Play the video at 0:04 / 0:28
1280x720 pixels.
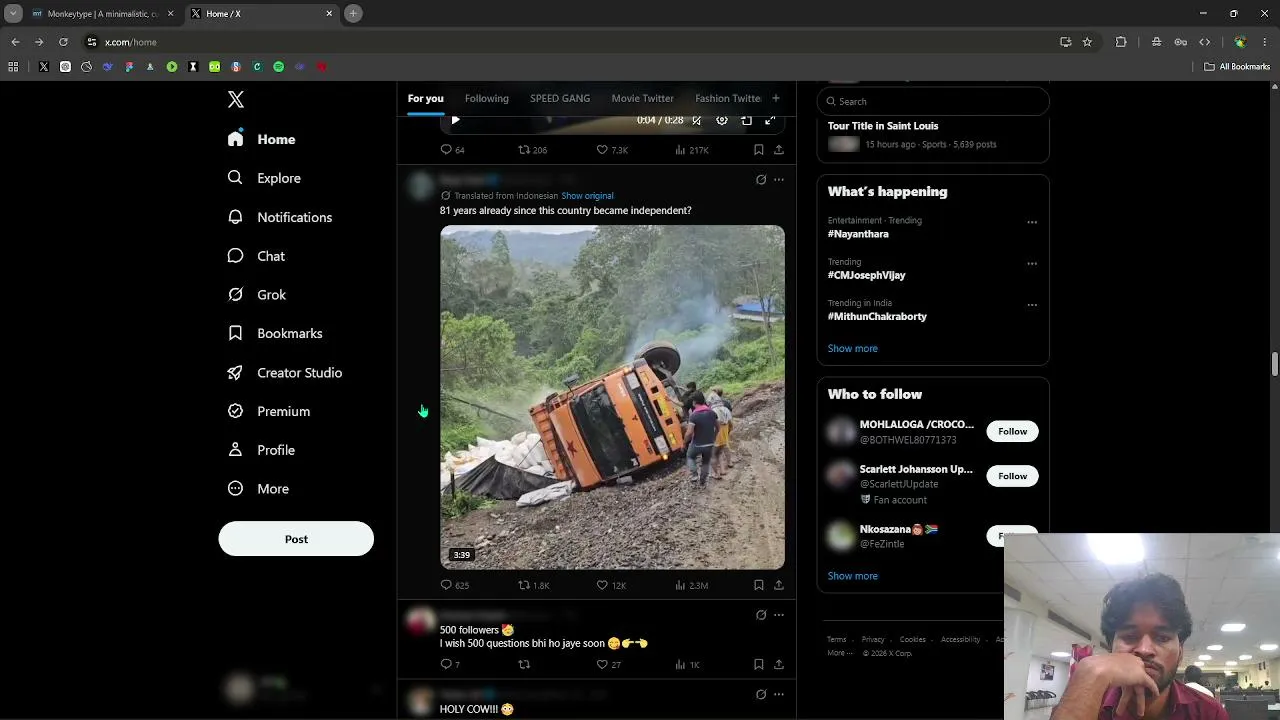455,120
